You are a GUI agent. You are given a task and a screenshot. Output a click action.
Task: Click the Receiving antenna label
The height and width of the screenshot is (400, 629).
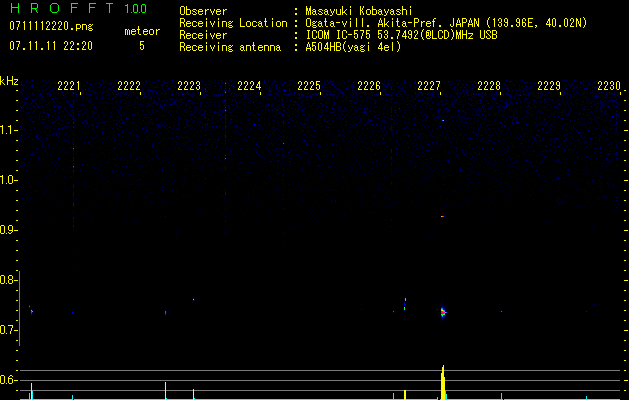click(x=230, y=47)
